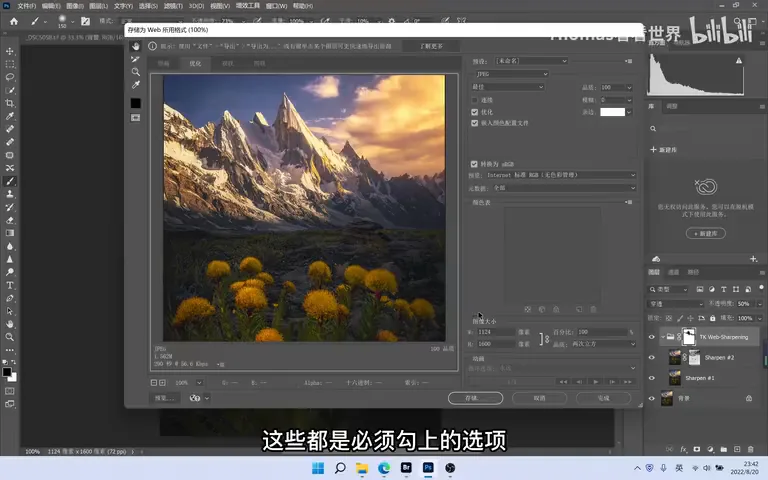This screenshot has width=768, height=480.
Task: Select the Crop tool in Photoshop toolbar
Action: [x=10, y=103]
